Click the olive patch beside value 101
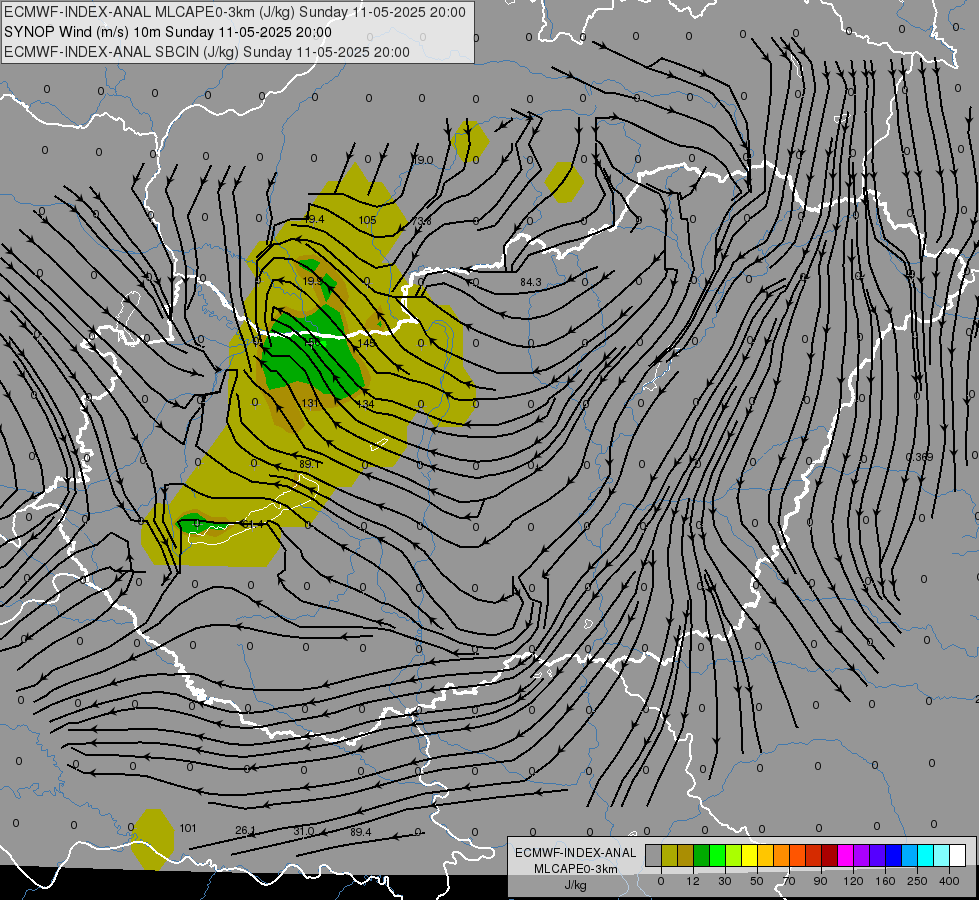 [152, 839]
